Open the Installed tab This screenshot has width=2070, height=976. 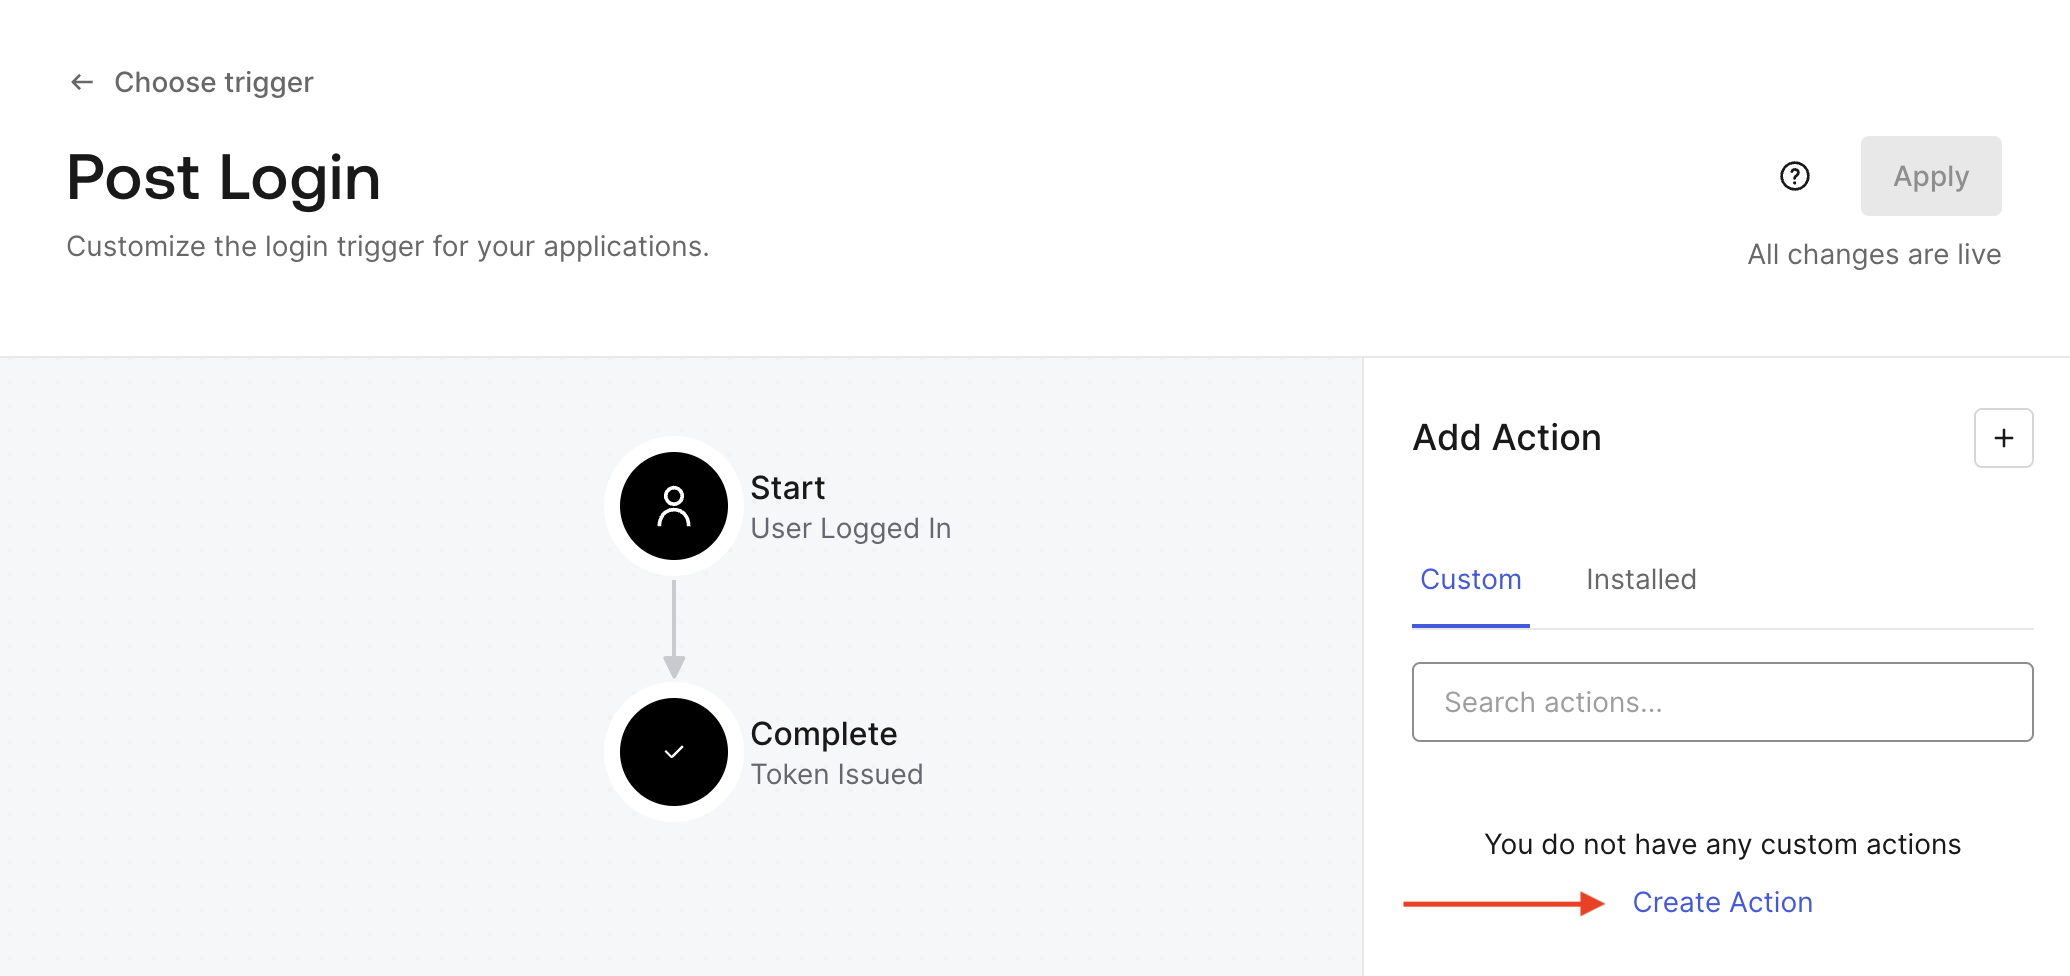[x=1641, y=580]
